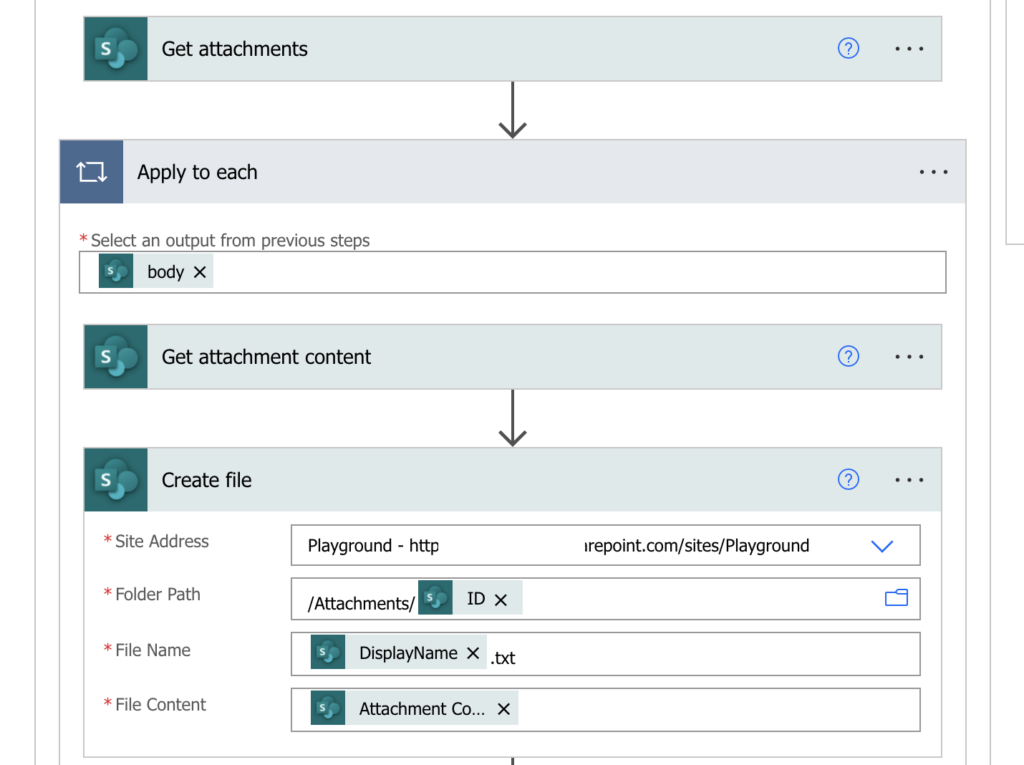Image resolution: width=1024 pixels, height=765 pixels.
Task: Remove the Attachment Content token
Action: pos(504,709)
